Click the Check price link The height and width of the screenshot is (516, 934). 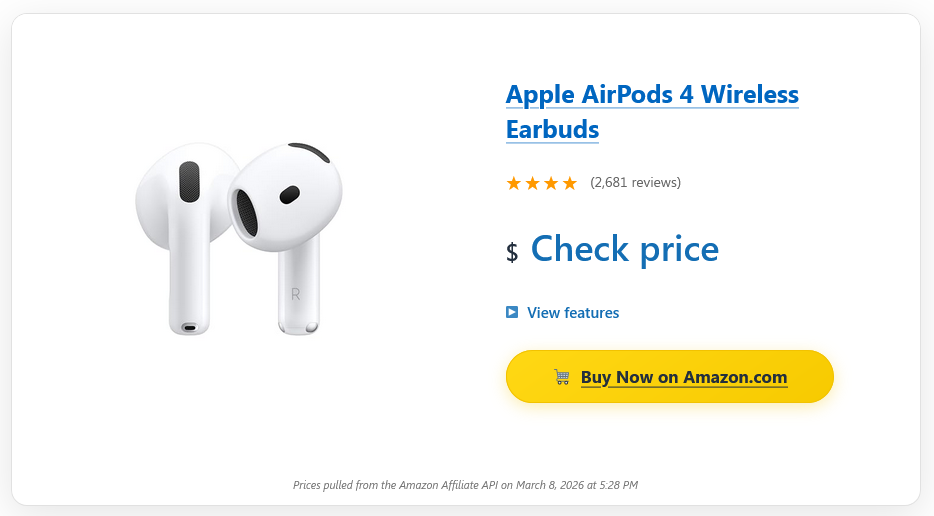click(624, 249)
